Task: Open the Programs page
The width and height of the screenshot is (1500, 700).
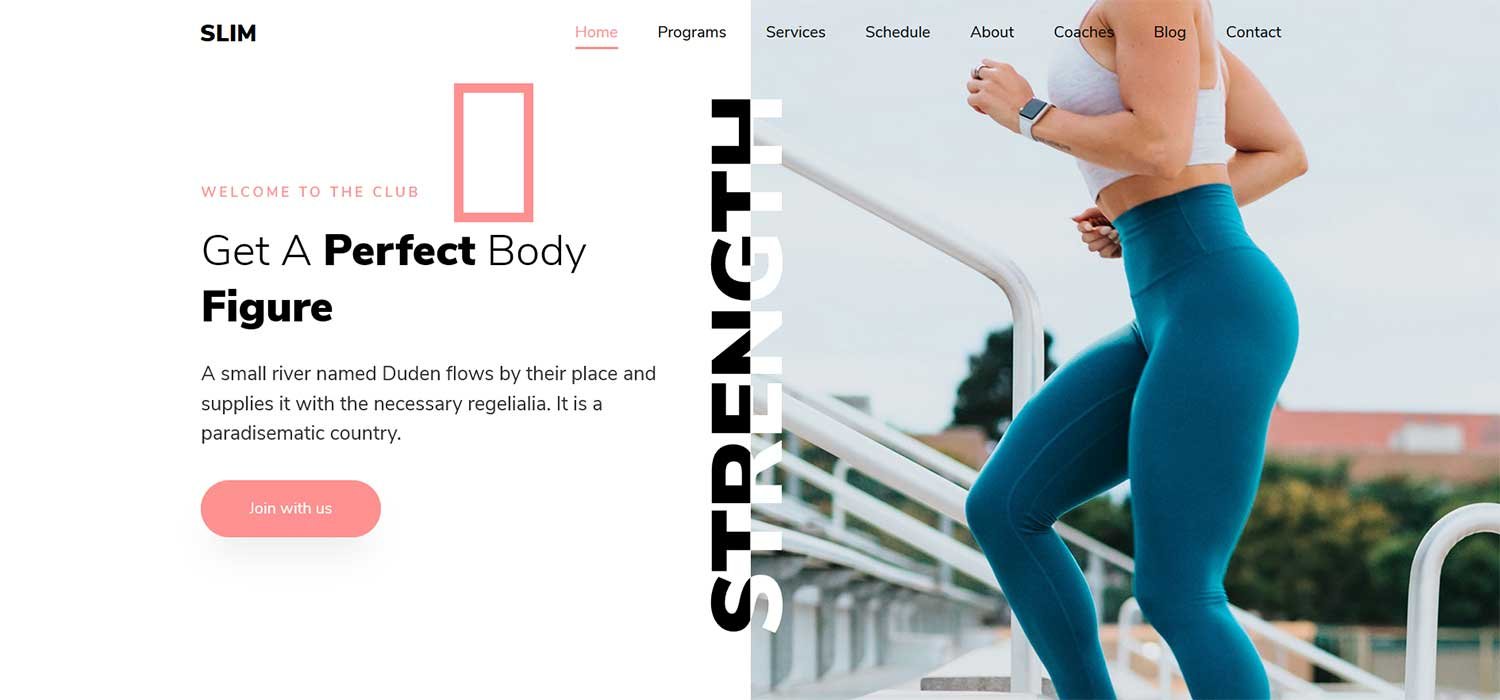Action: [692, 32]
